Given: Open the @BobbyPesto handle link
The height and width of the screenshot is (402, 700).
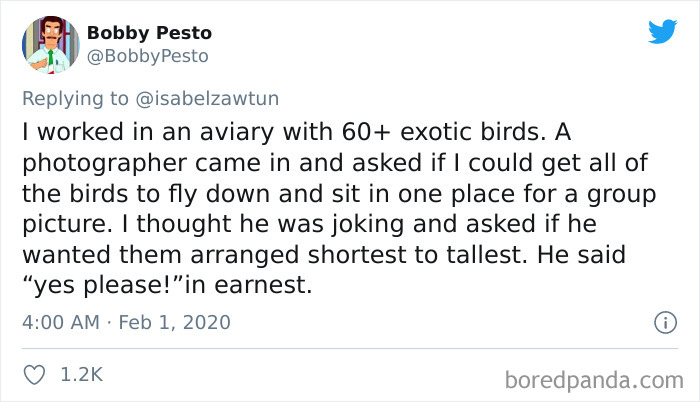Looking at the screenshot, I should pyautogui.click(x=148, y=56).
